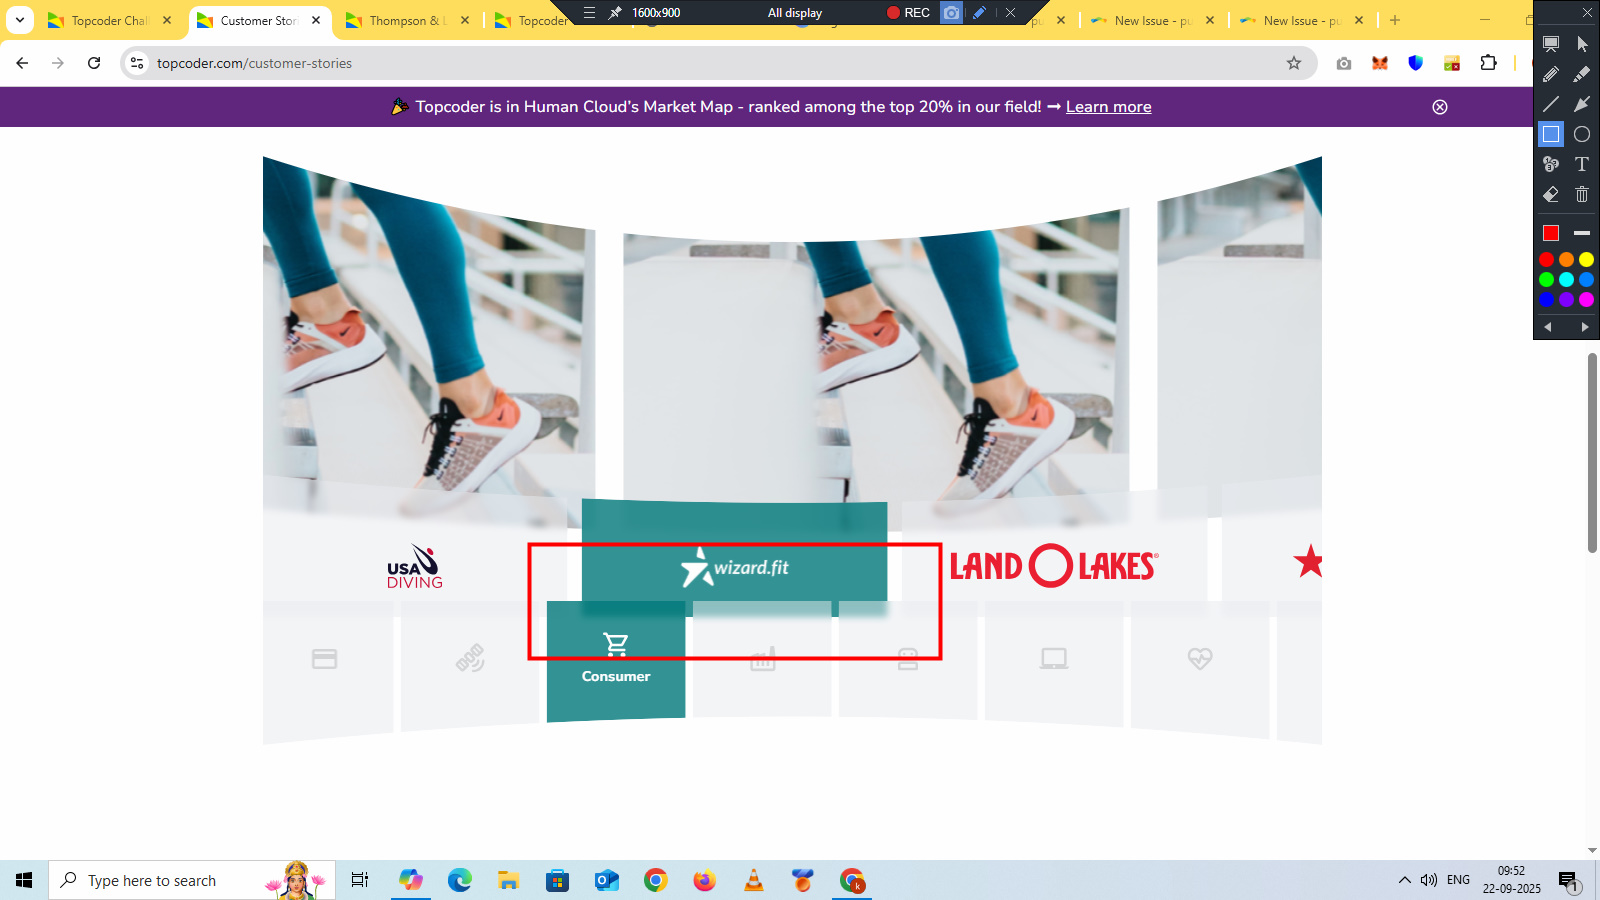The image size is (1600, 900).
Task: Select the numbered step counter tool
Action: [1551, 164]
